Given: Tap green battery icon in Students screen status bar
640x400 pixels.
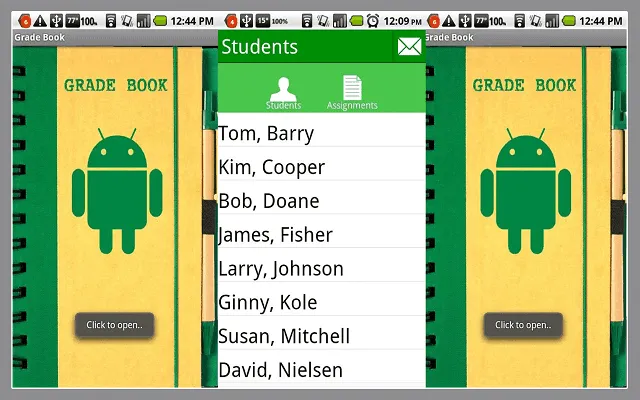Looking at the screenshot, I should click(x=356, y=21).
